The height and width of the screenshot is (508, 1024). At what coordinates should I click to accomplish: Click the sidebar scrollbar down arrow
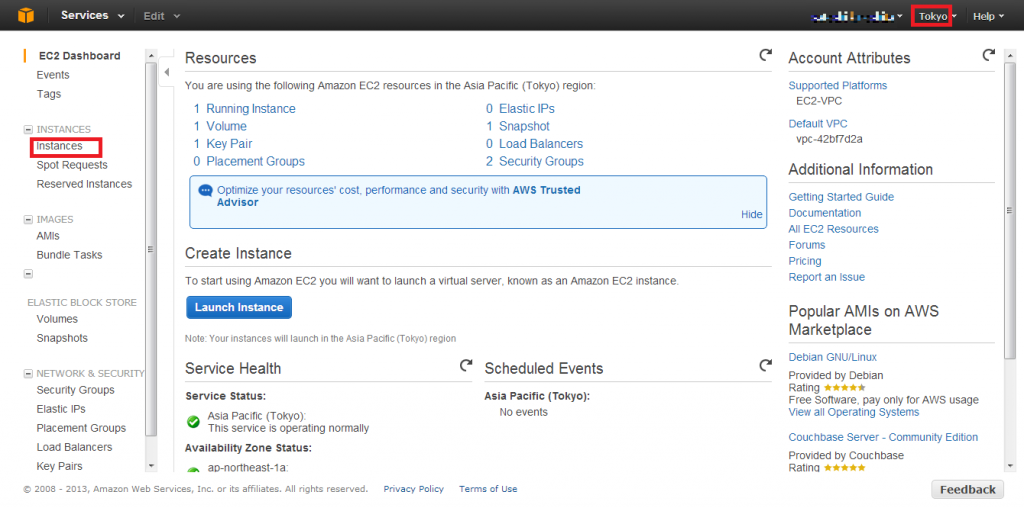coord(152,466)
